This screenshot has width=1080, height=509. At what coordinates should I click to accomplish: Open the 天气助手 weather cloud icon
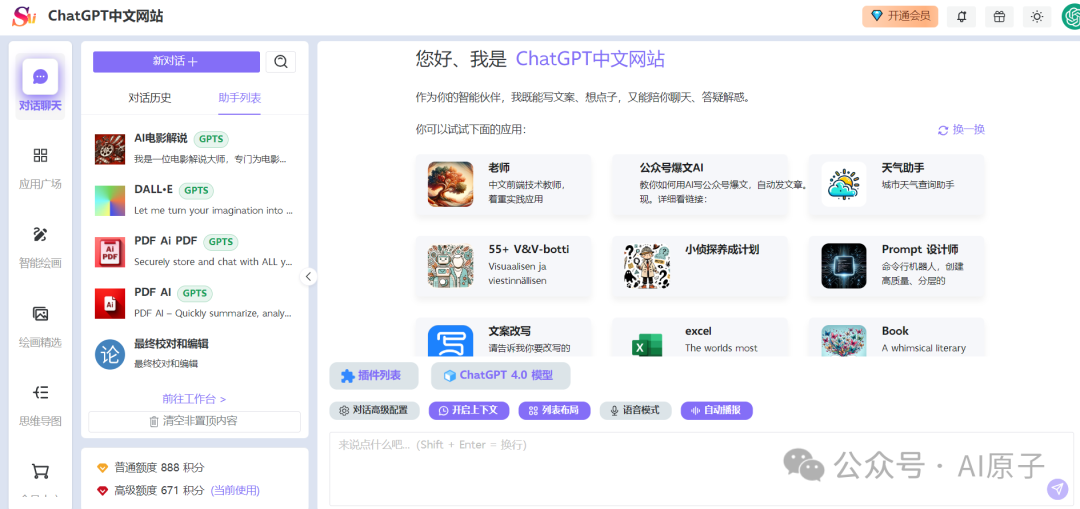[844, 184]
